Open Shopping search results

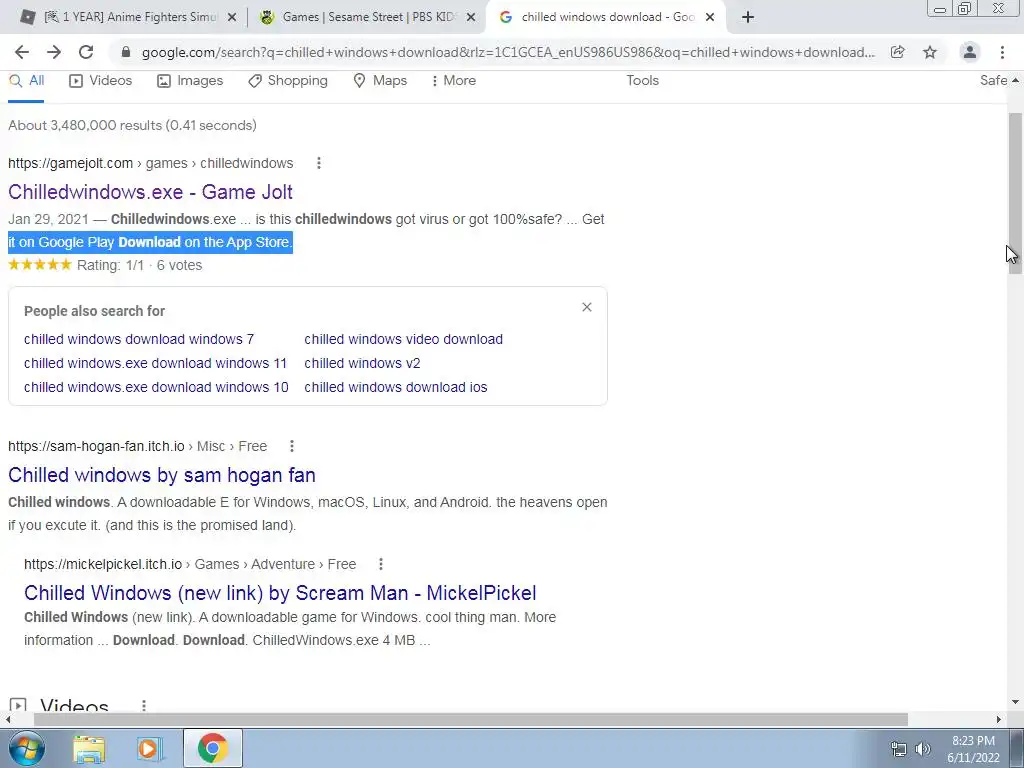[x=288, y=80]
